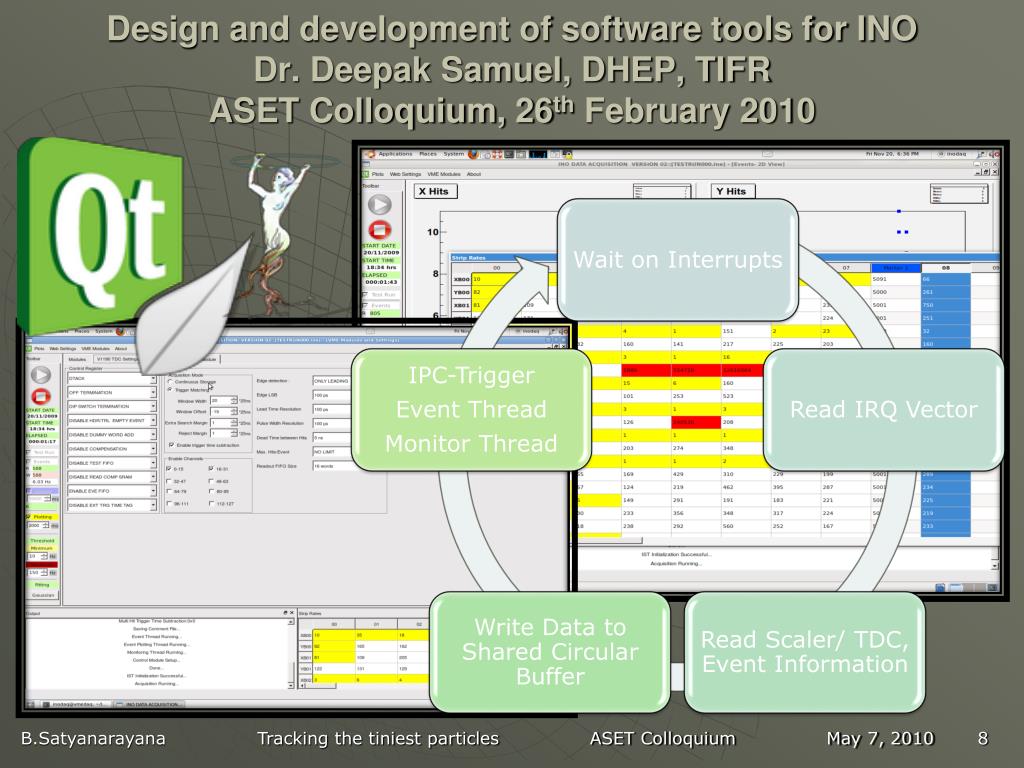The image size is (1024, 768).
Task: Open Applications menu in top GNOME panel
Action: tap(395, 154)
